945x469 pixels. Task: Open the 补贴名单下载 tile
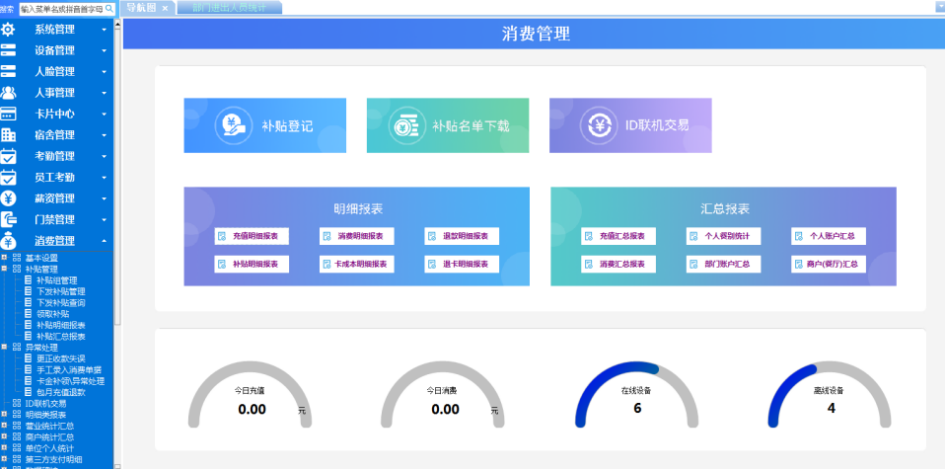click(x=447, y=126)
